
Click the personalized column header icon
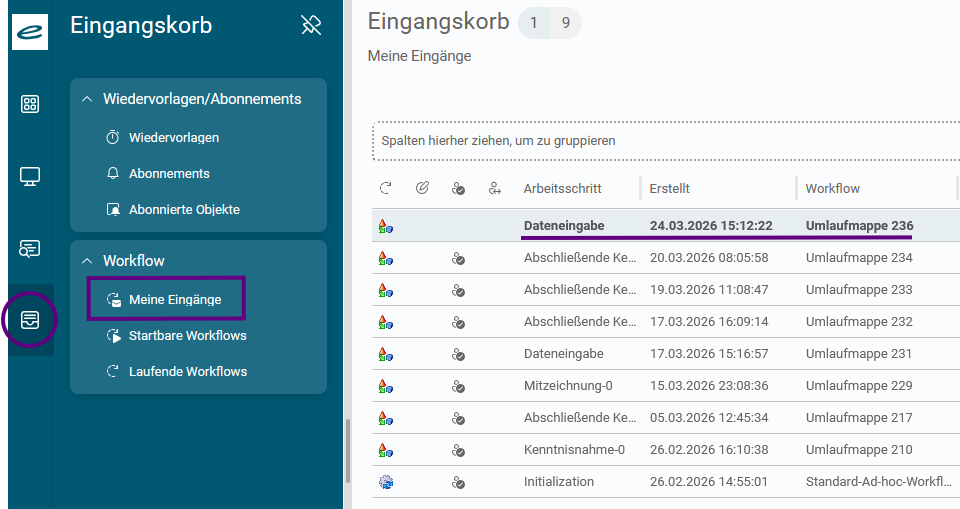point(458,189)
